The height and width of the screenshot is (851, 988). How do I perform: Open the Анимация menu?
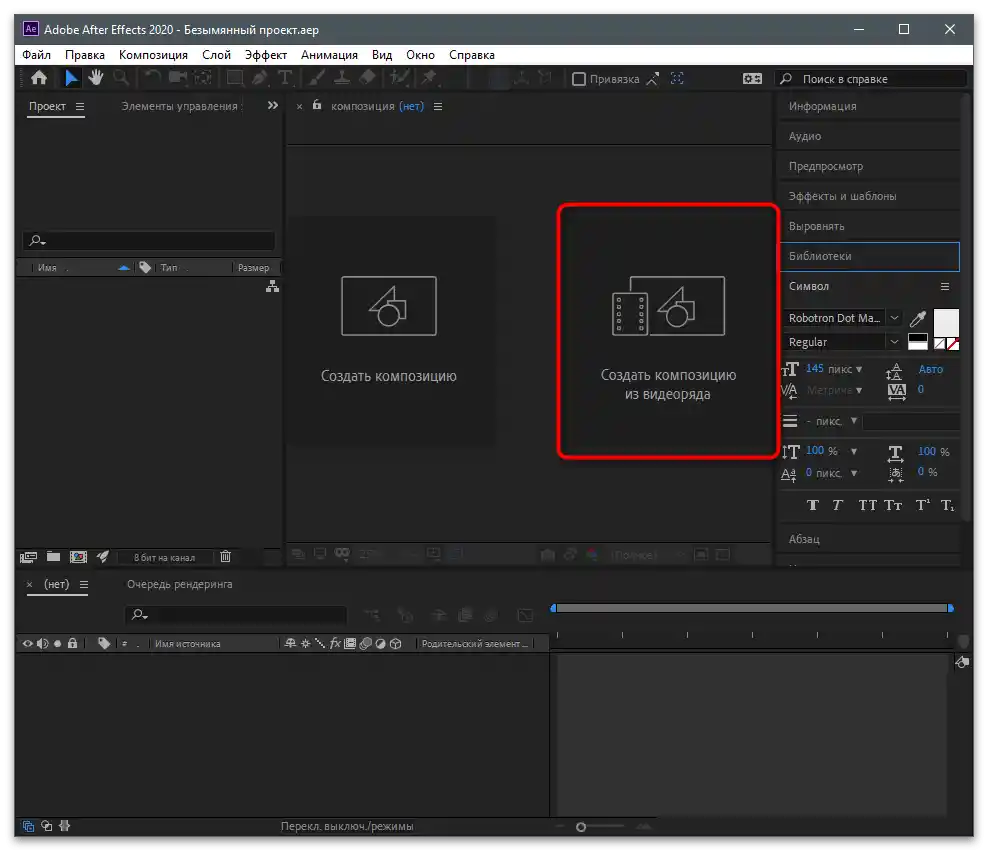point(329,55)
